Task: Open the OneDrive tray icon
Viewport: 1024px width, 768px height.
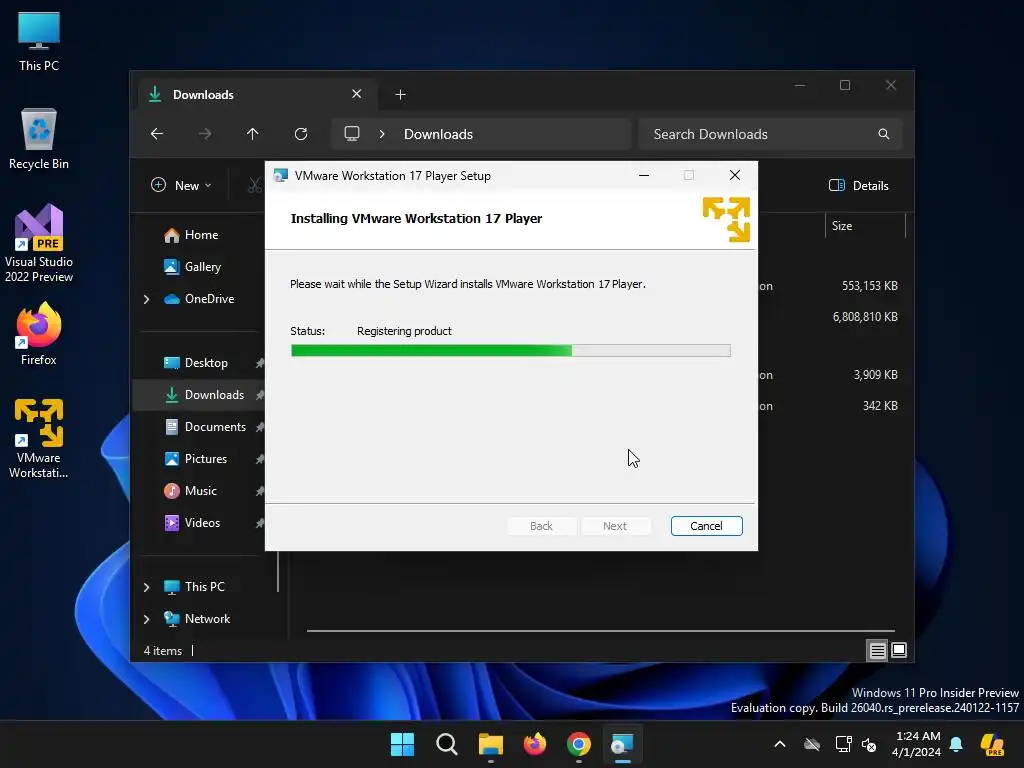Action: 812,744
